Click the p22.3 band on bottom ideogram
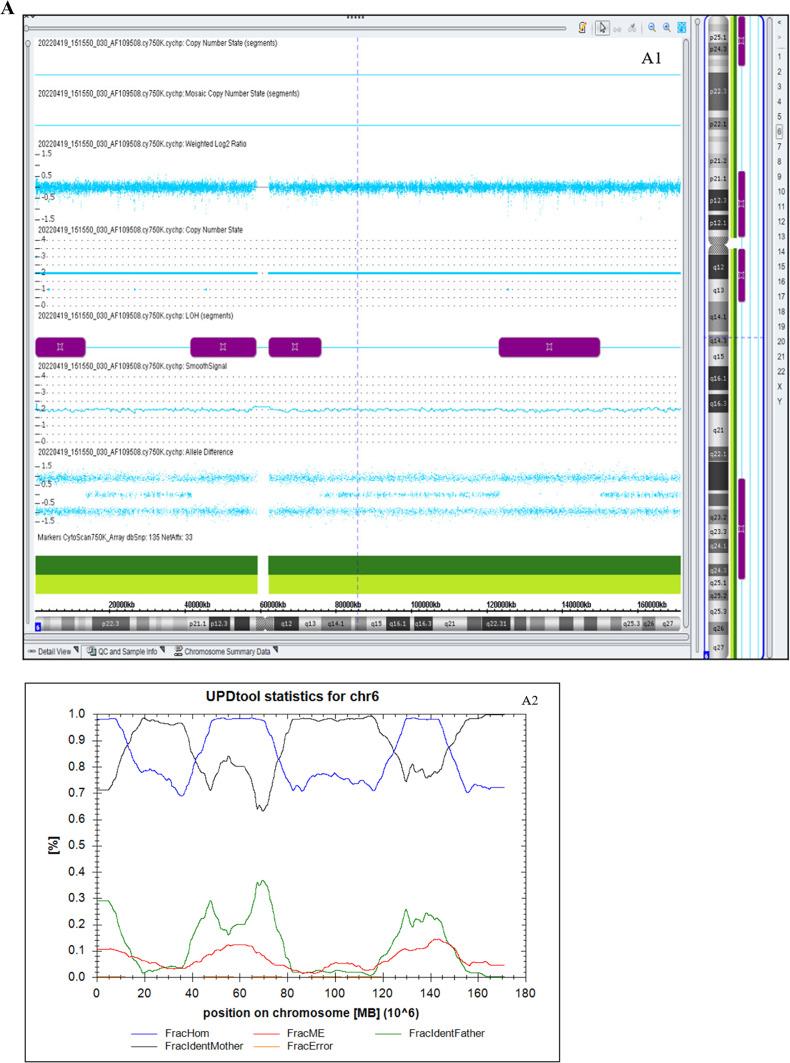Image resolution: width=790 pixels, height=1063 pixels. click(111, 624)
